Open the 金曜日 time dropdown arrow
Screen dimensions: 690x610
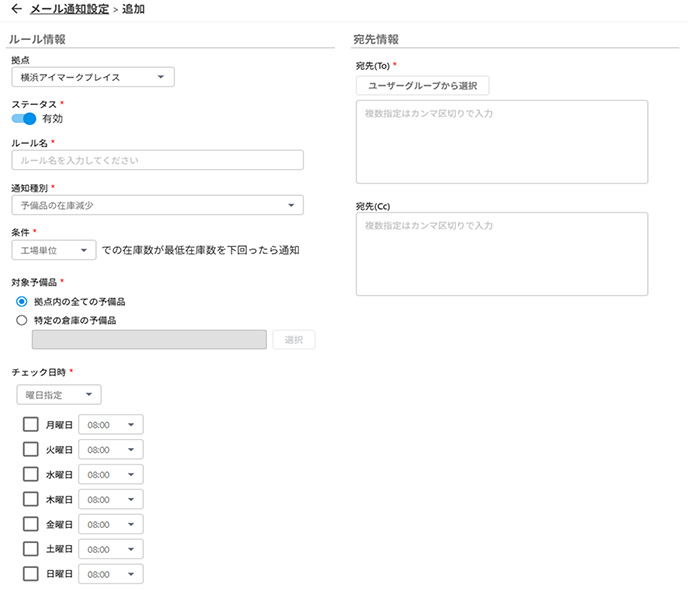point(131,525)
